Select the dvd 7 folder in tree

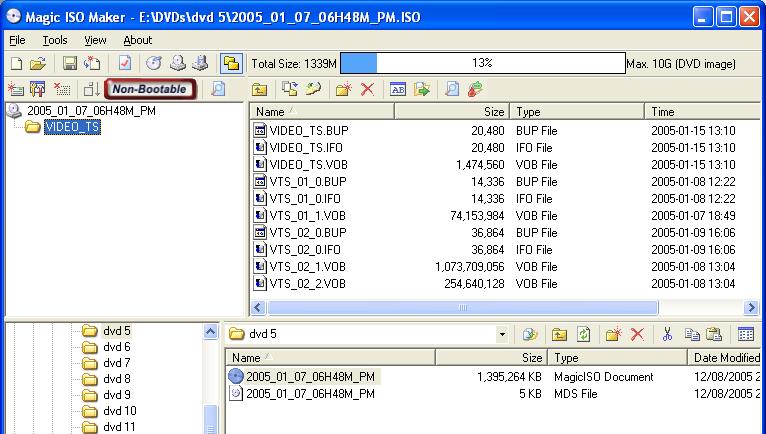(117, 363)
